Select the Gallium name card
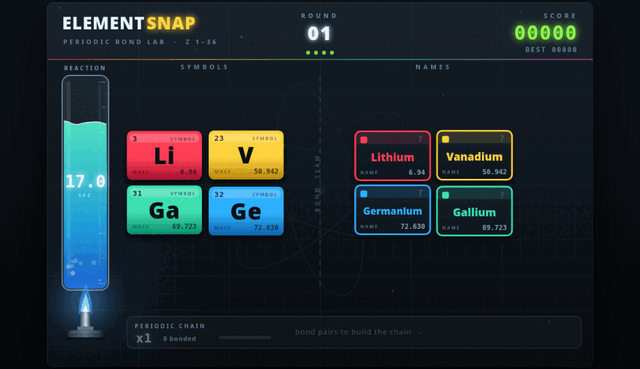The height and width of the screenshot is (369, 640). point(474,211)
